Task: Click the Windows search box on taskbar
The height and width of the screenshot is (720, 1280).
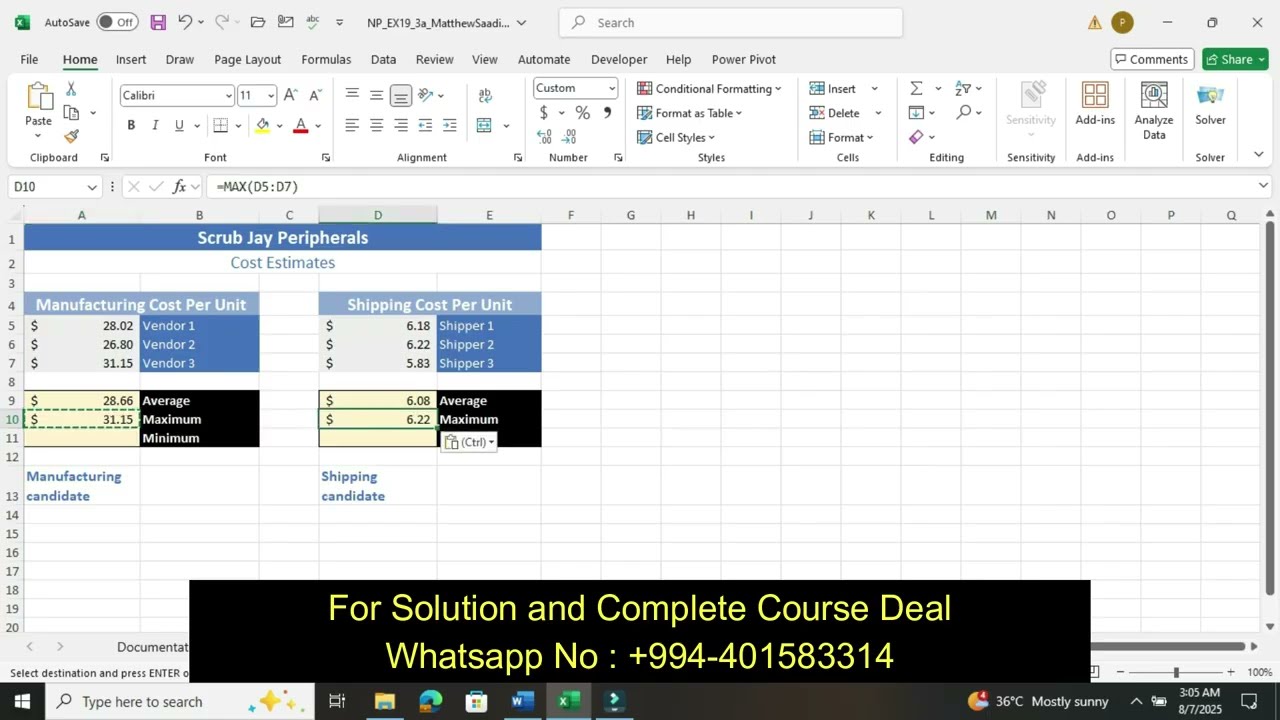Action: coord(180,701)
